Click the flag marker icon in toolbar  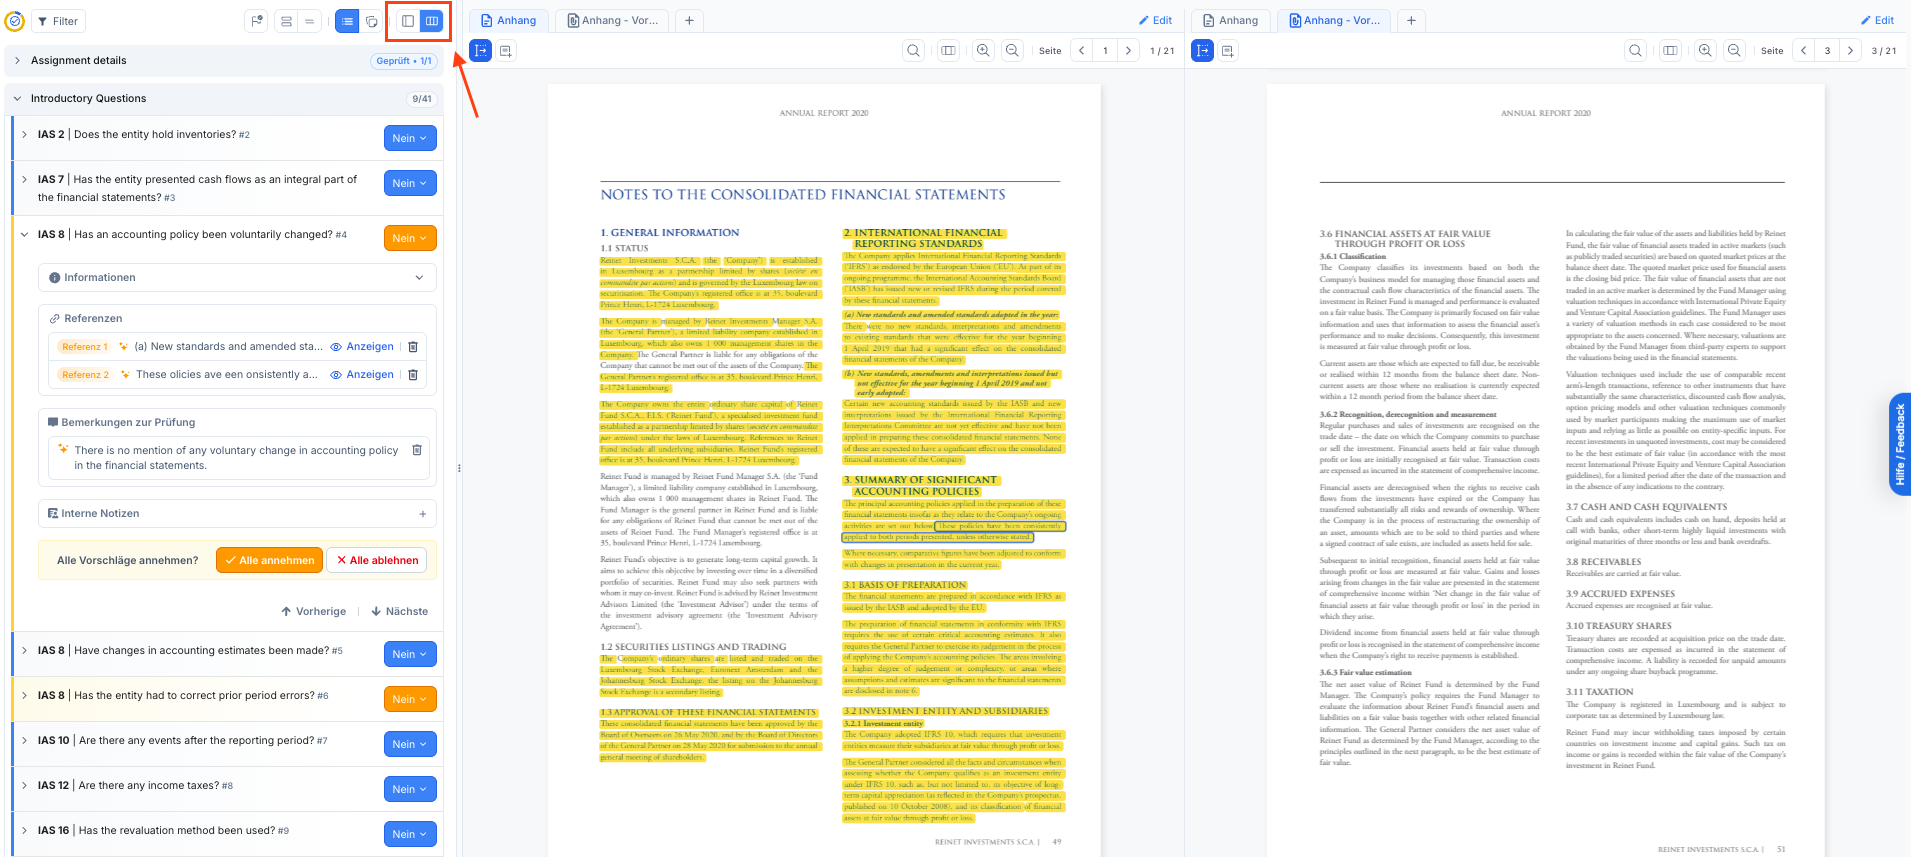click(257, 21)
